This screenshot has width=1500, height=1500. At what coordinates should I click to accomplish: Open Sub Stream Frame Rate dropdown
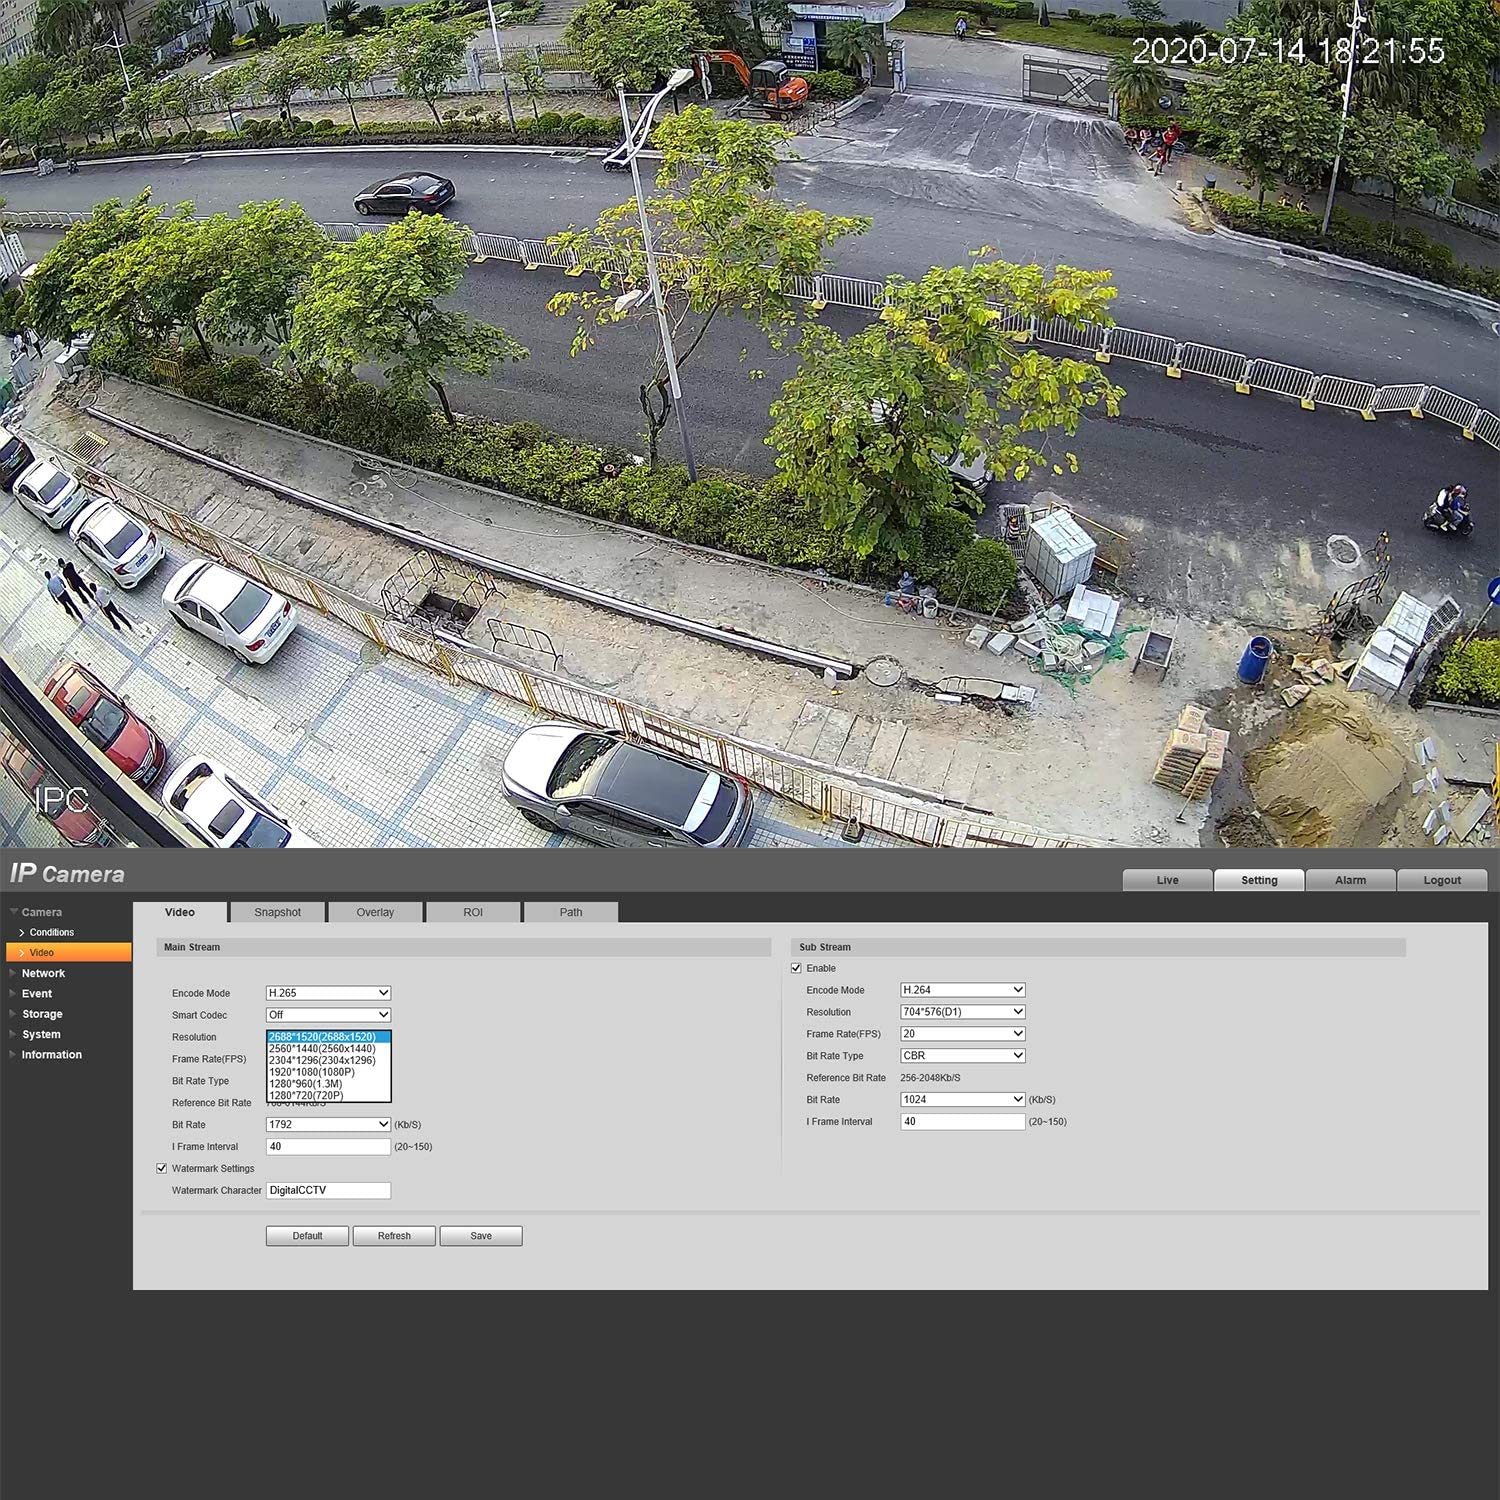click(963, 1034)
